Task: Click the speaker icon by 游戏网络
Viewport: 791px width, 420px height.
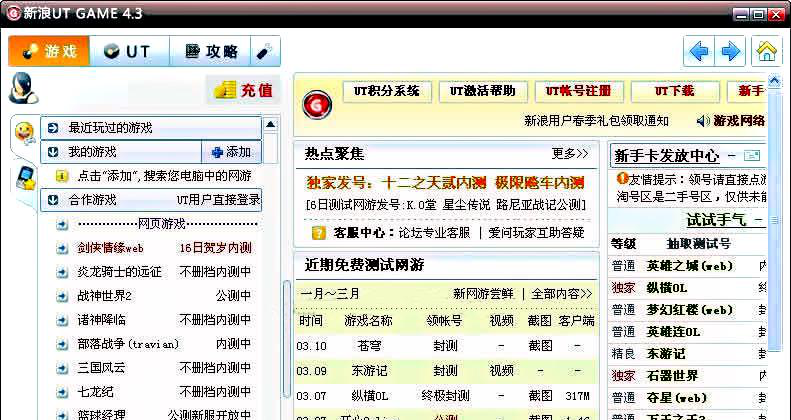Action: click(703, 121)
